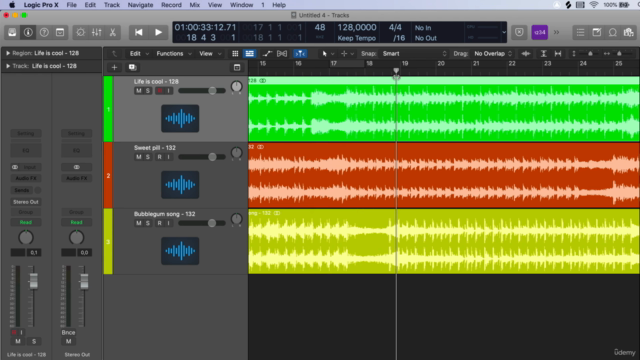This screenshot has width=640, height=360.
Task: Expand Region: Life is cool - 128 inspector
Action: click(7, 53)
